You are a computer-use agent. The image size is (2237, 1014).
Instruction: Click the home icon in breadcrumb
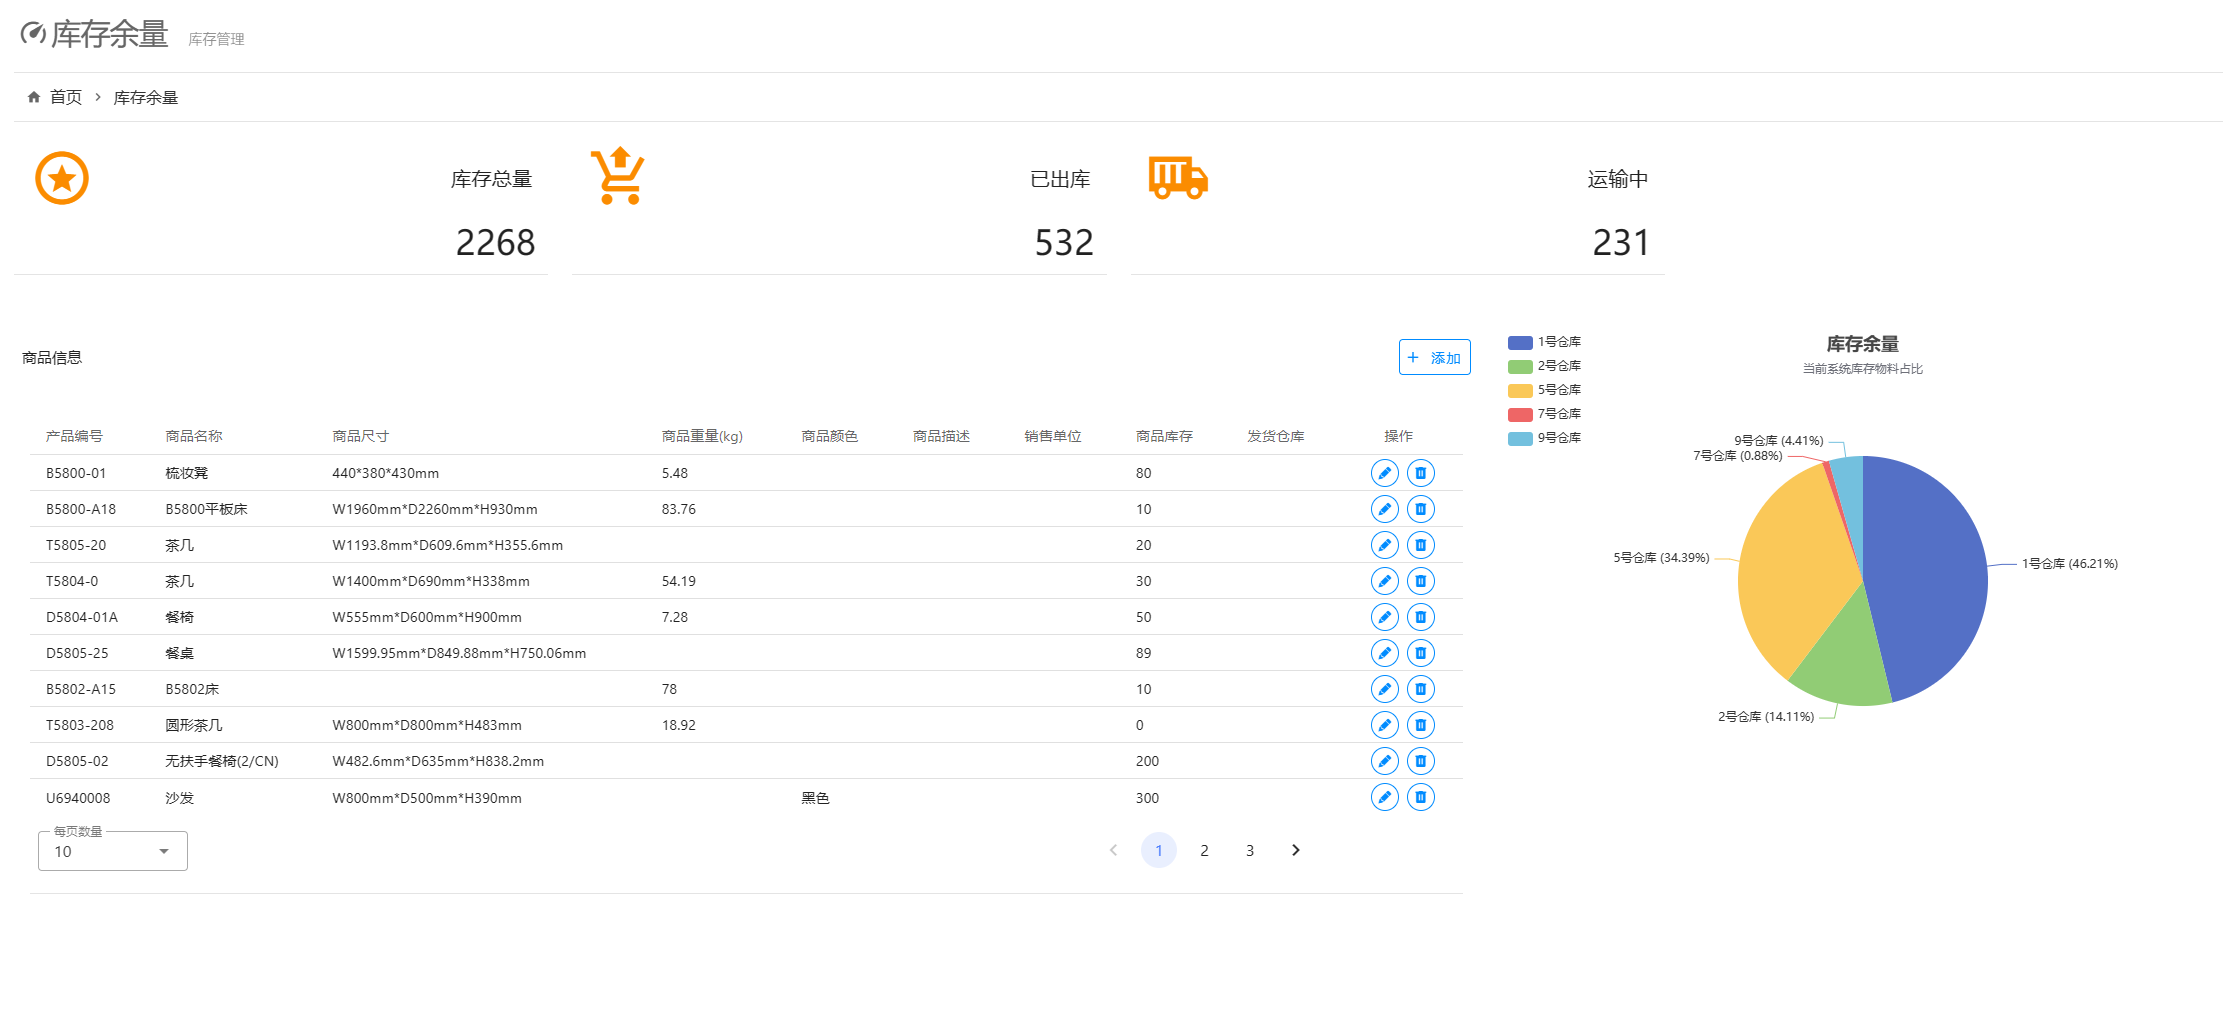click(x=34, y=97)
